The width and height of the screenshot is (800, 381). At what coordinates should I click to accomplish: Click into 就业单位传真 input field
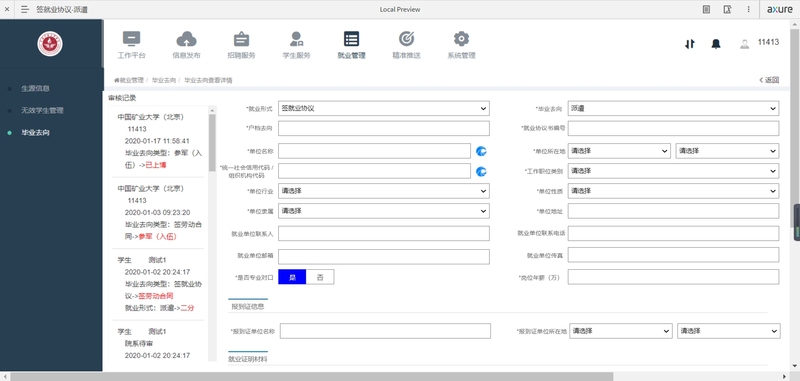click(x=673, y=255)
